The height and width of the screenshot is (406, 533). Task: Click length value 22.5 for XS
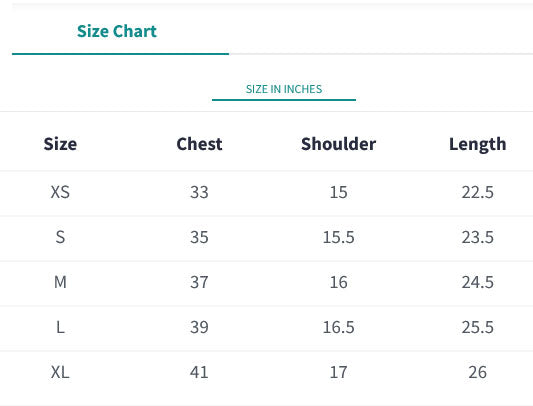coord(478,192)
